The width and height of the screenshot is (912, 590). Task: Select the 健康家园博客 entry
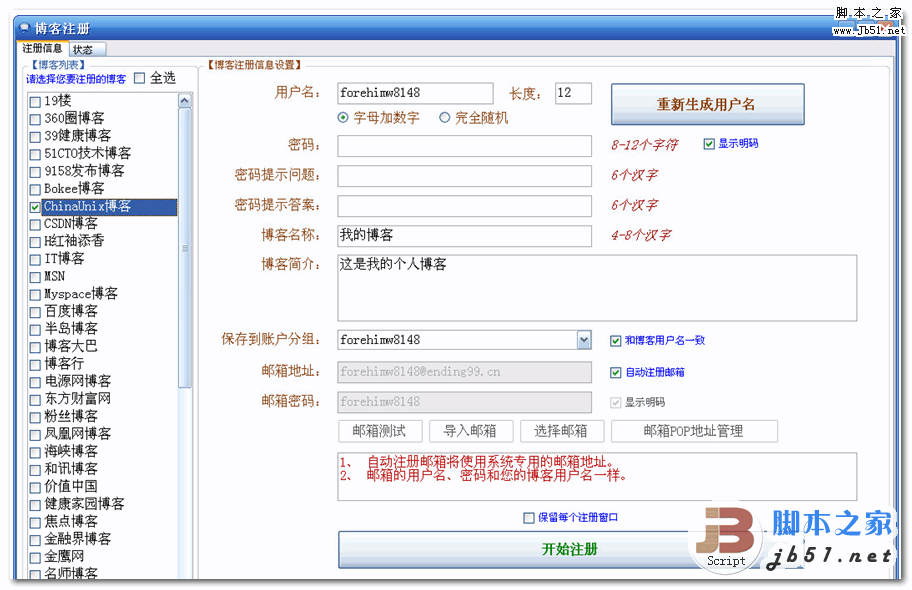pyautogui.click(x=84, y=504)
